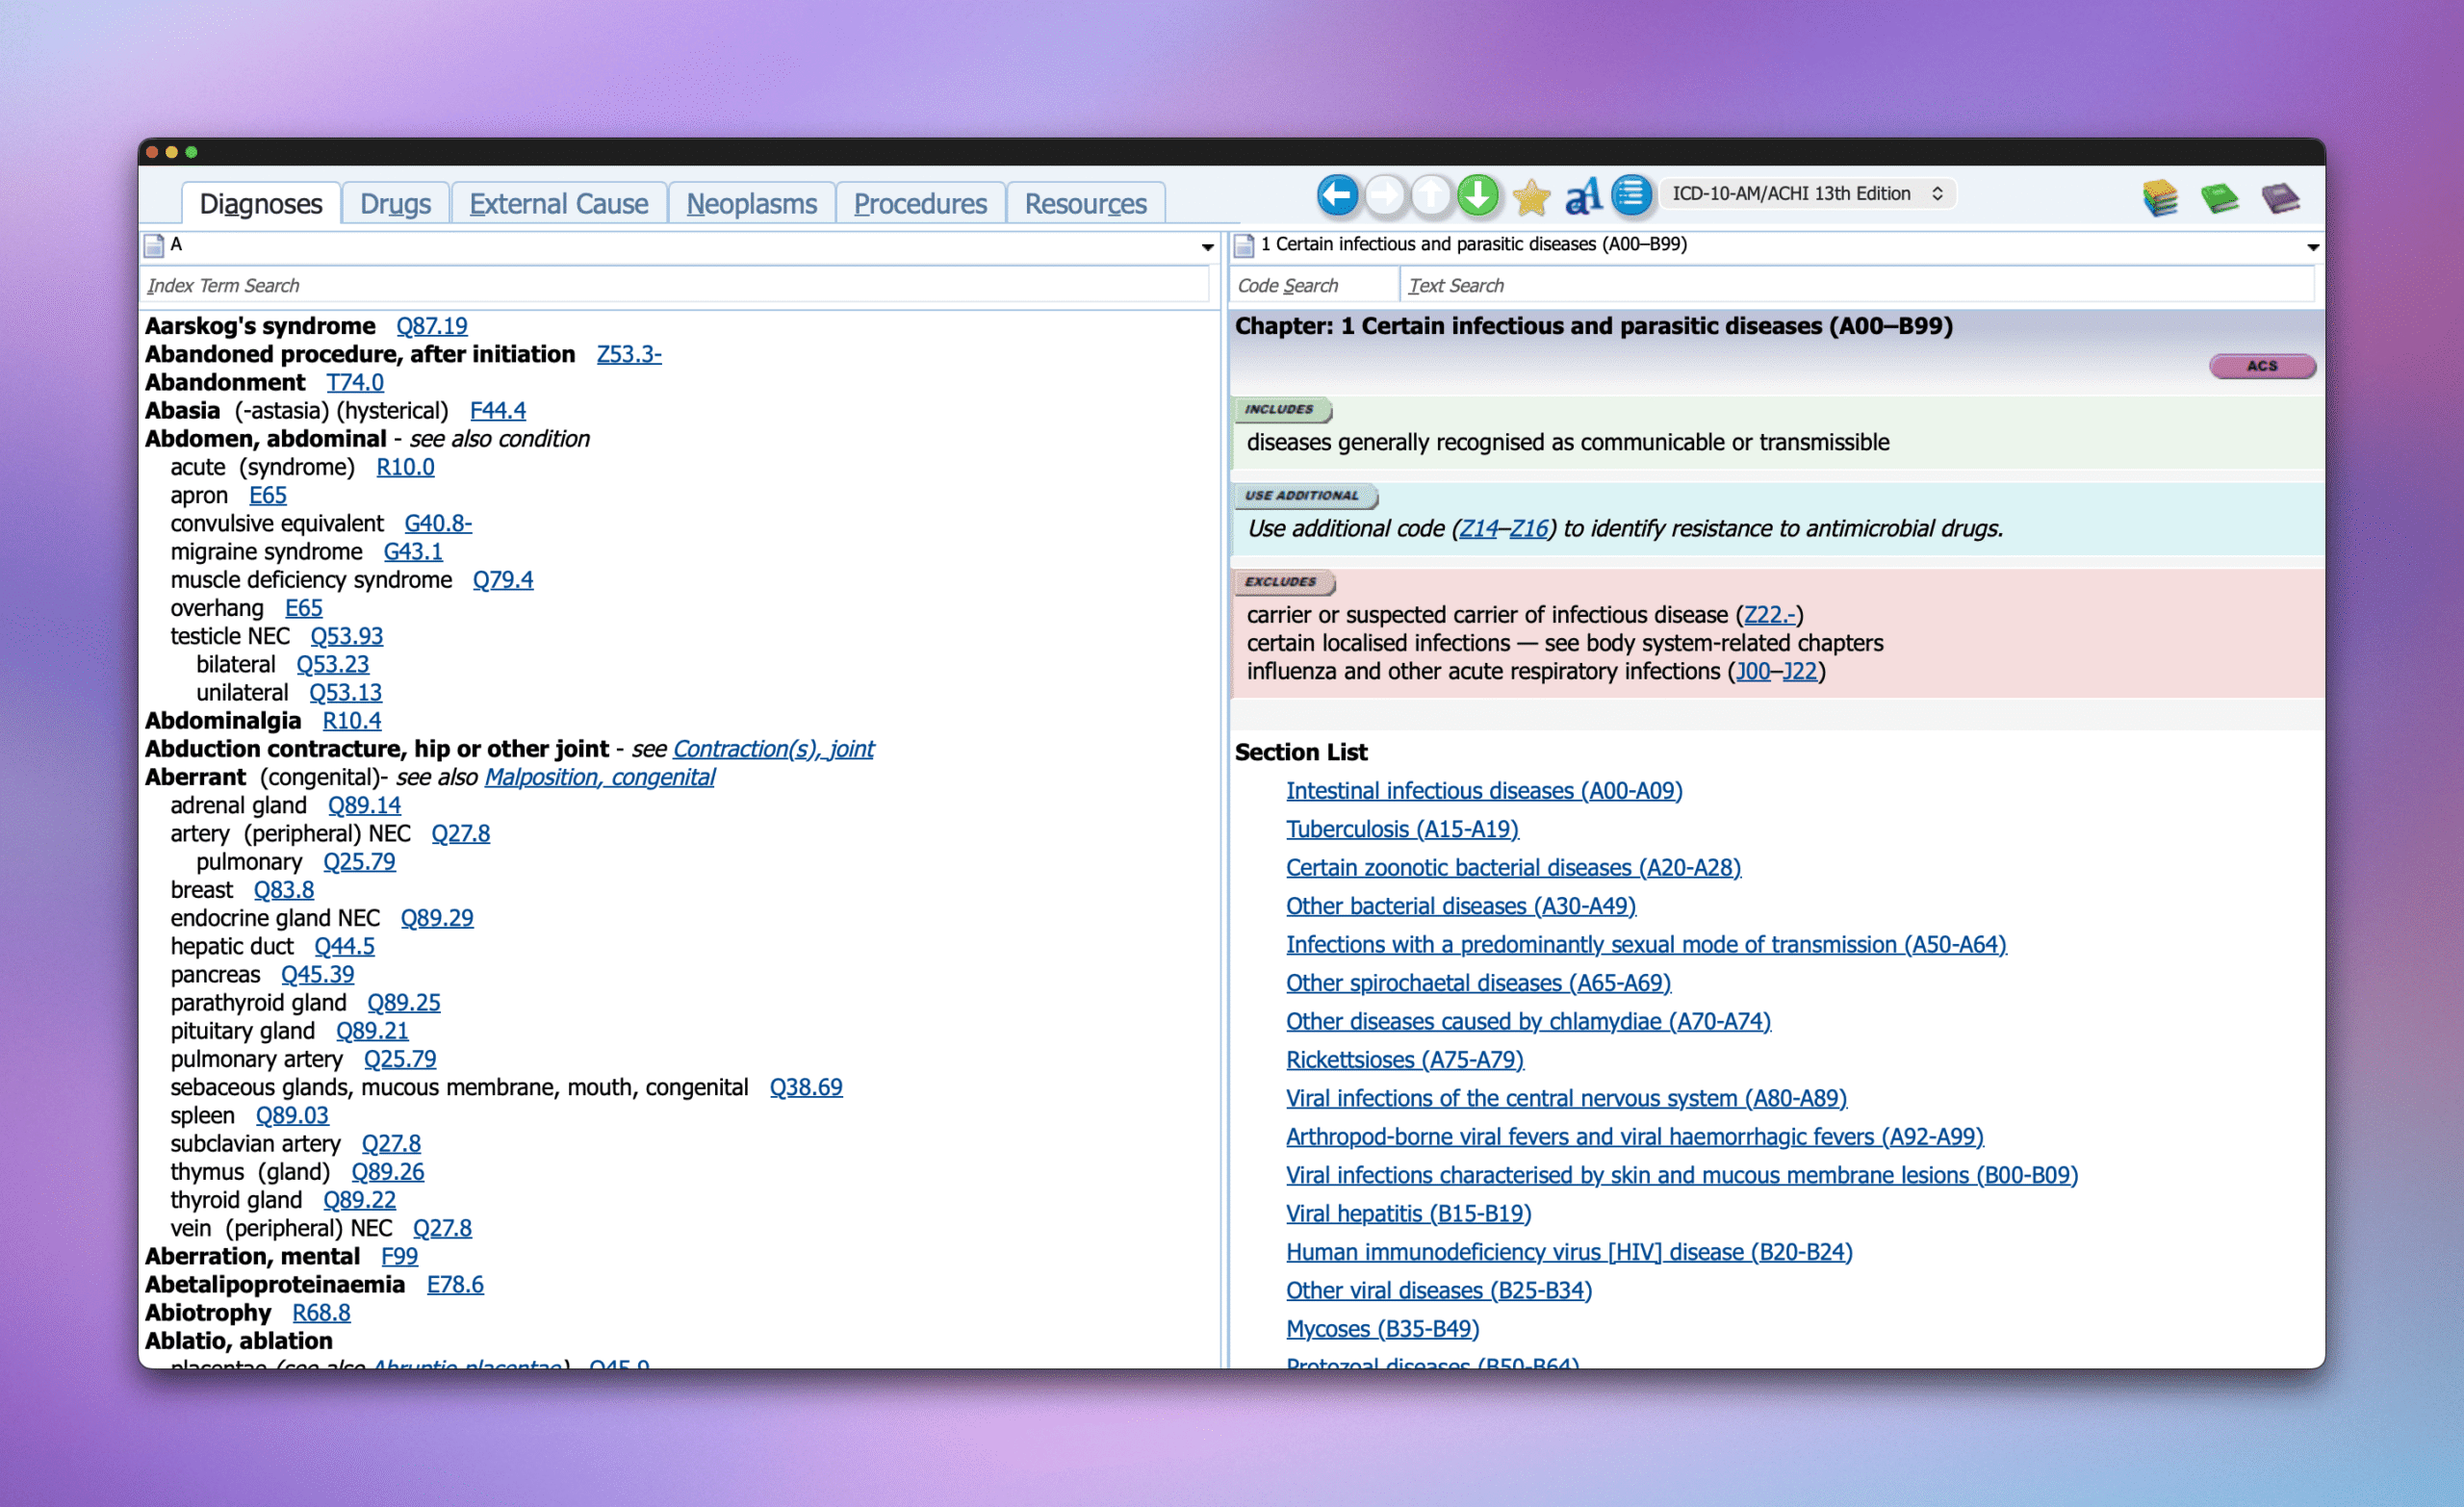Open code Q79.4 for muscle deficiency syndrome
Viewport: 2464px width, 1507px height.
[x=502, y=579]
